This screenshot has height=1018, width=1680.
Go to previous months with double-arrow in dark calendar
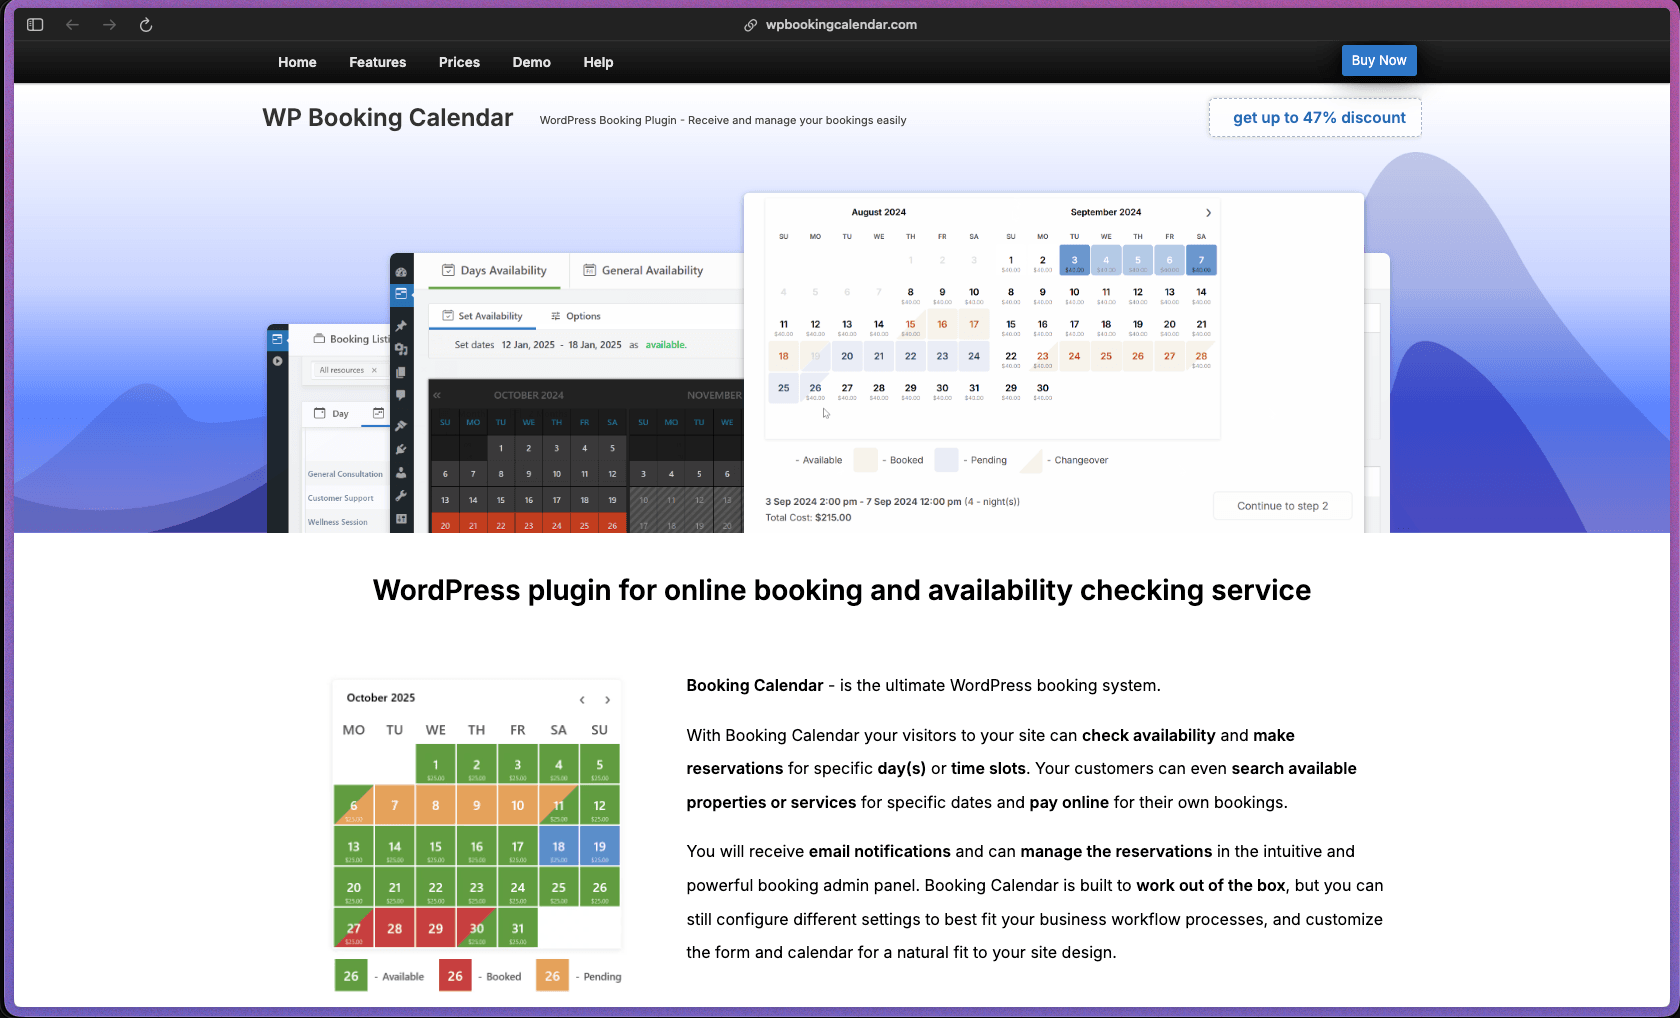437,395
